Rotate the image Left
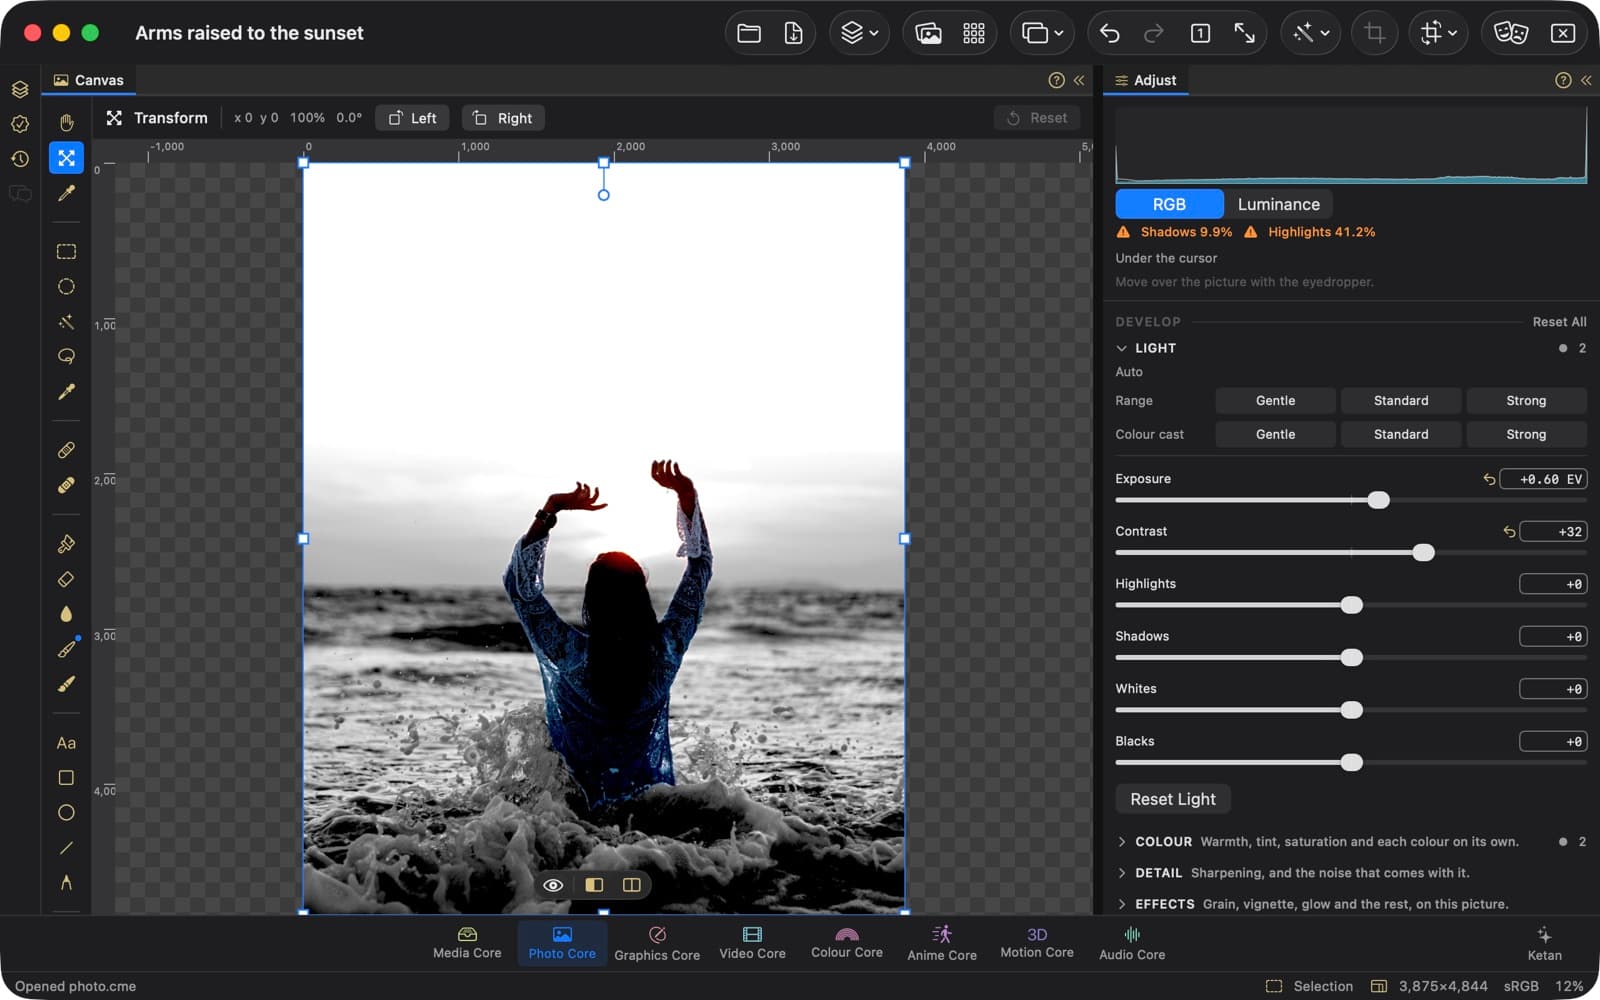 point(412,118)
